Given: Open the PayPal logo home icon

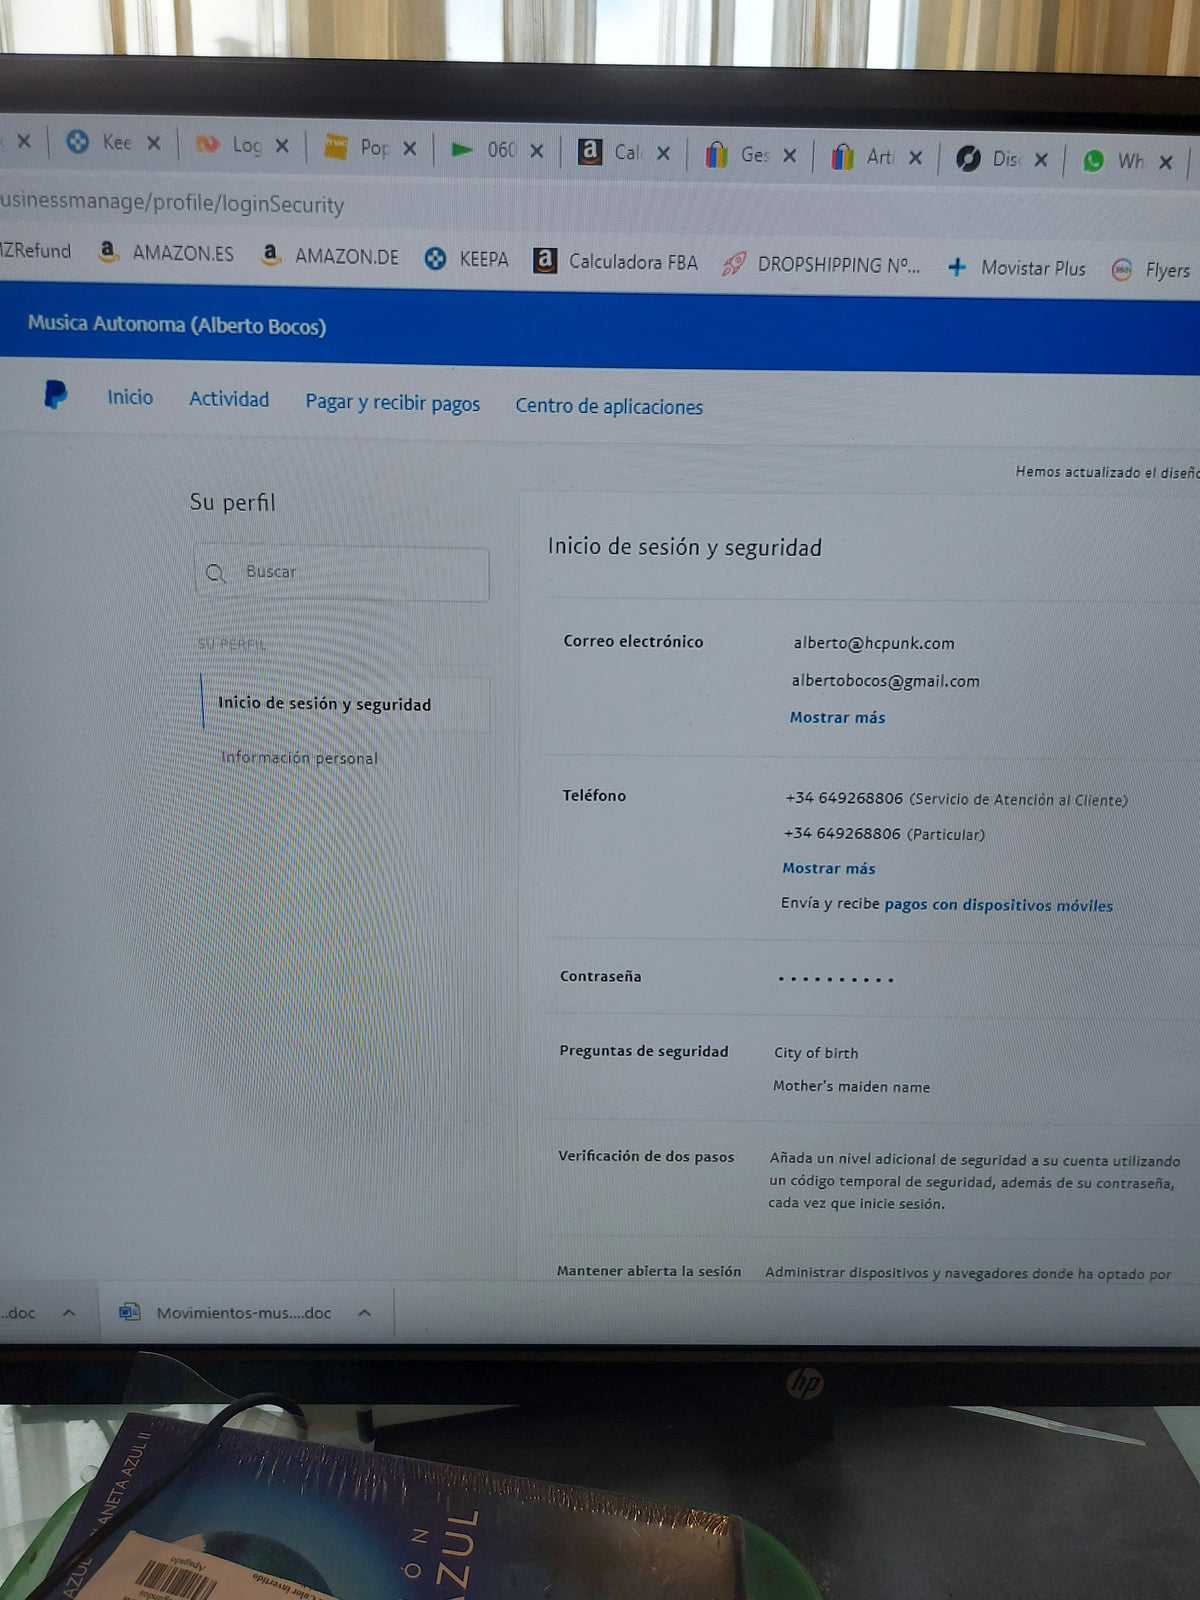Looking at the screenshot, I should [55, 395].
